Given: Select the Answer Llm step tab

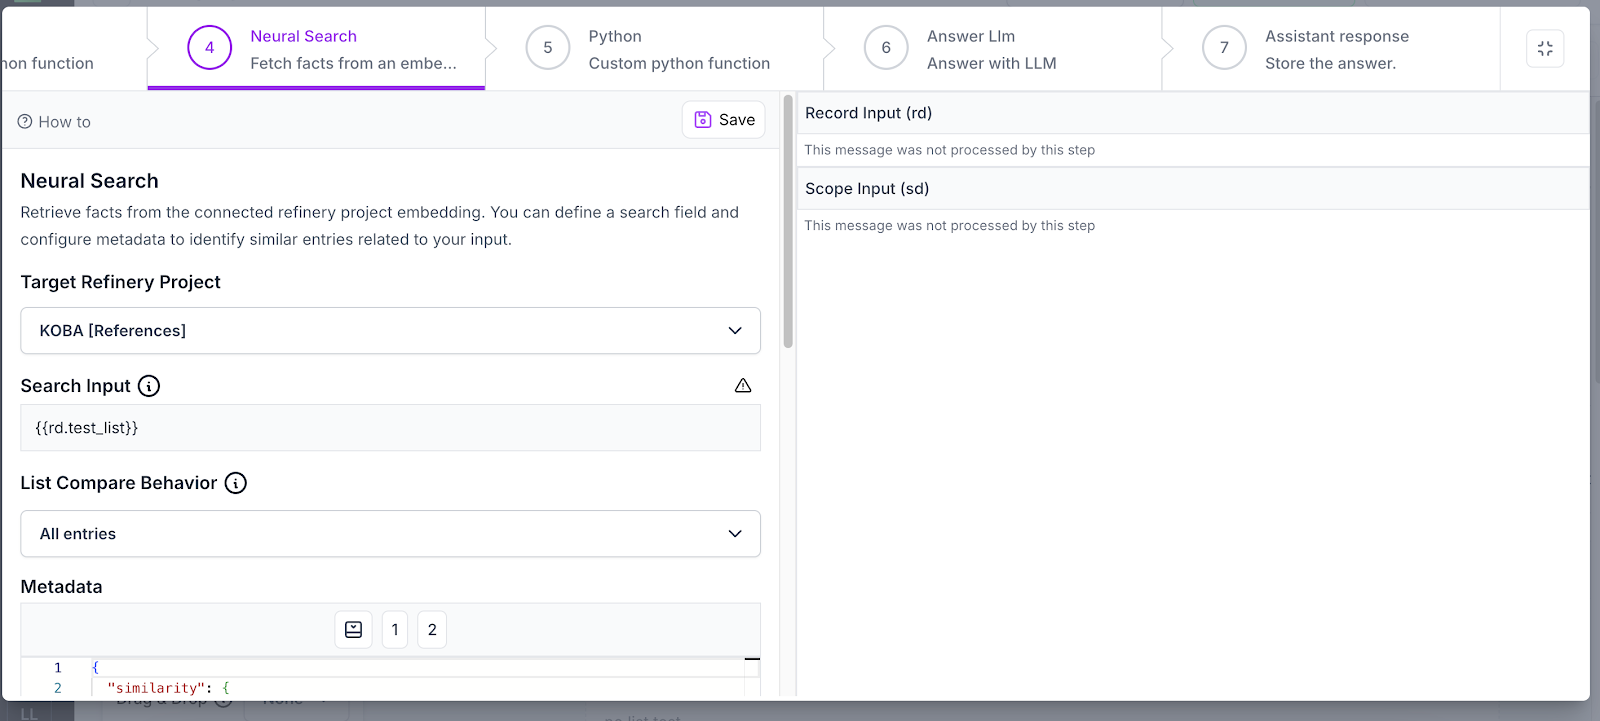Looking at the screenshot, I should click(992, 49).
